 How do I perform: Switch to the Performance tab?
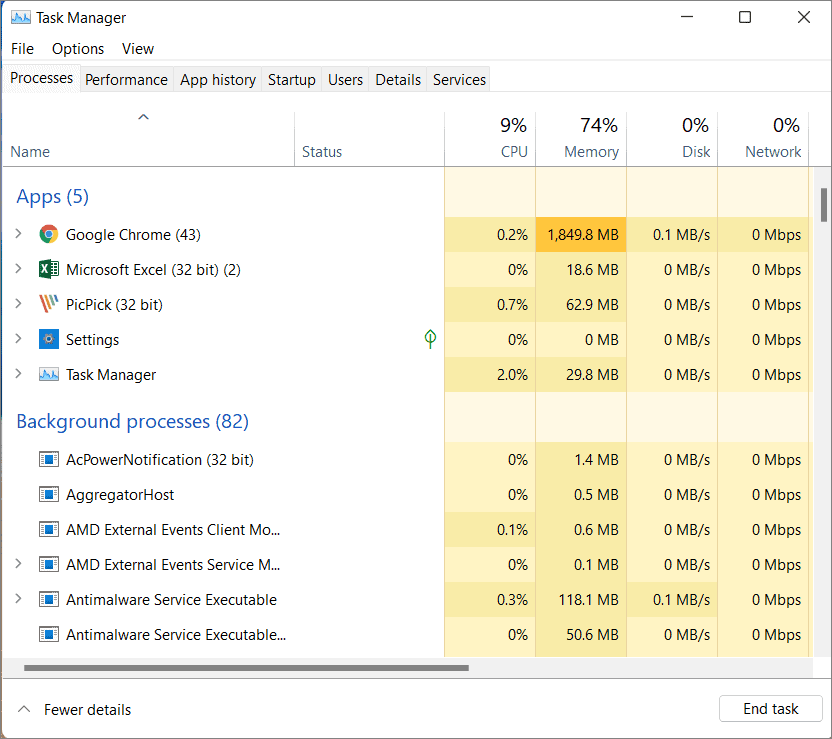(126, 80)
